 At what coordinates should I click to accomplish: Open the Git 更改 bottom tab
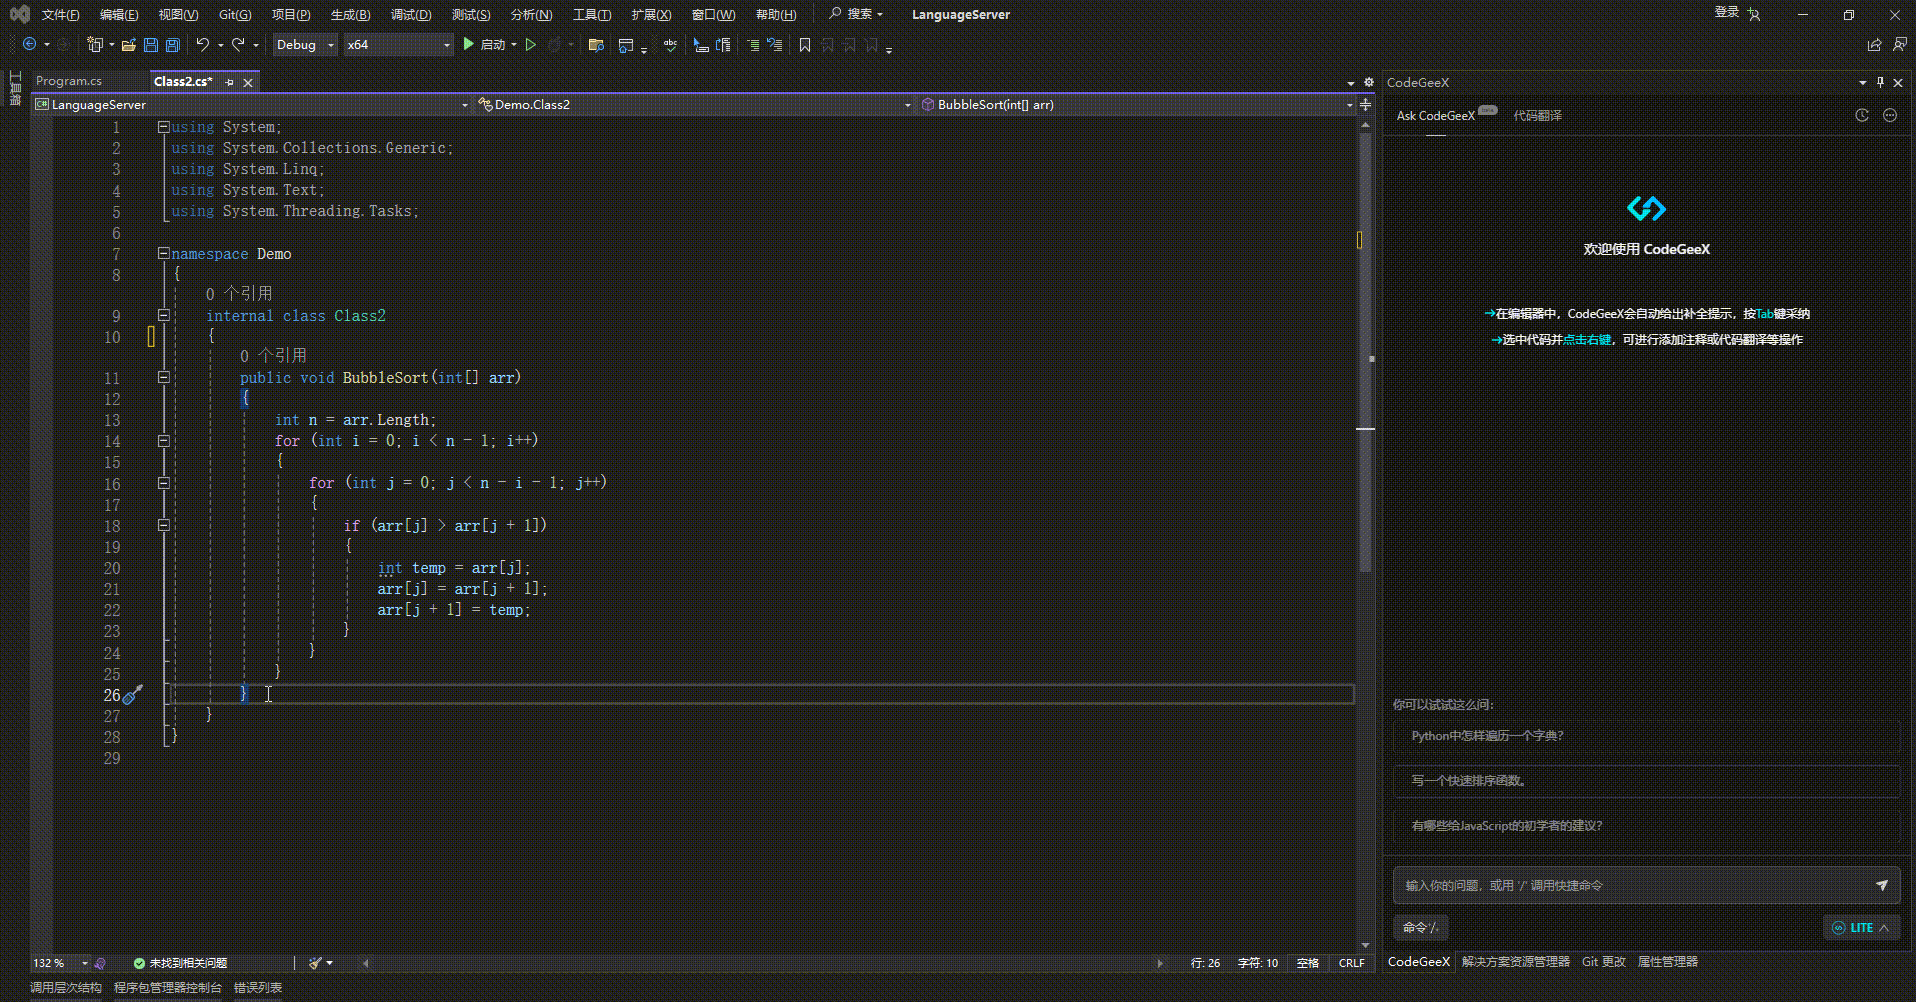pyautogui.click(x=1603, y=962)
